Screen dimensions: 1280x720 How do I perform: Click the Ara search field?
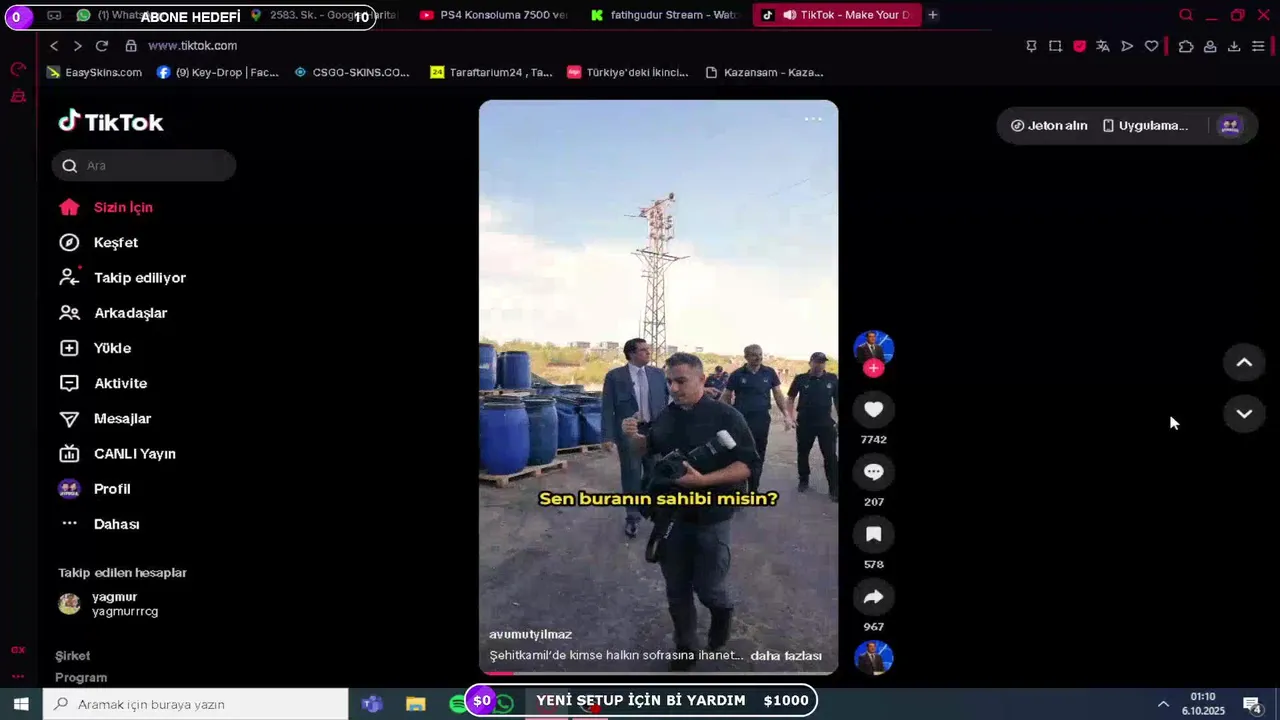pyautogui.click(x=144, y=165)
